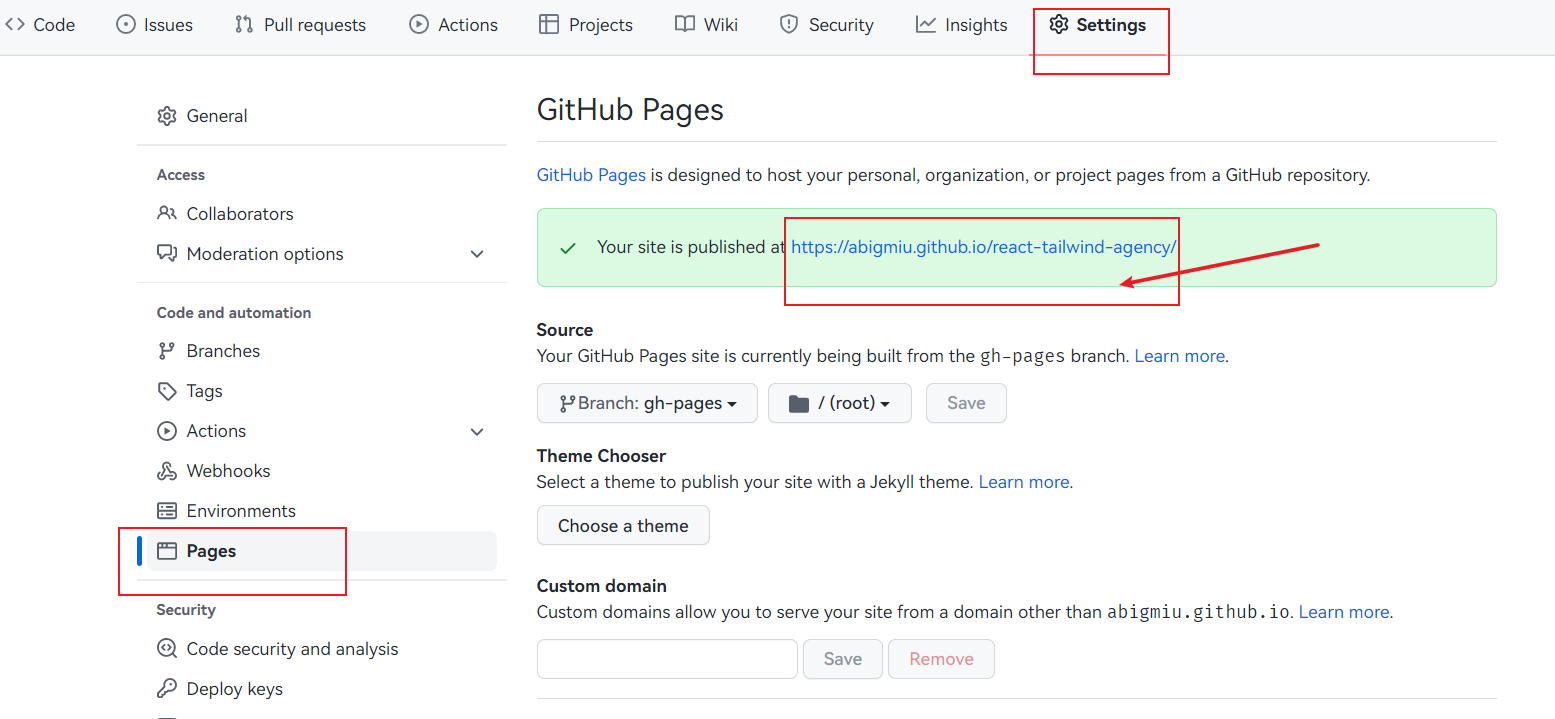Open the published abigmiu.github.io site link

983,247
